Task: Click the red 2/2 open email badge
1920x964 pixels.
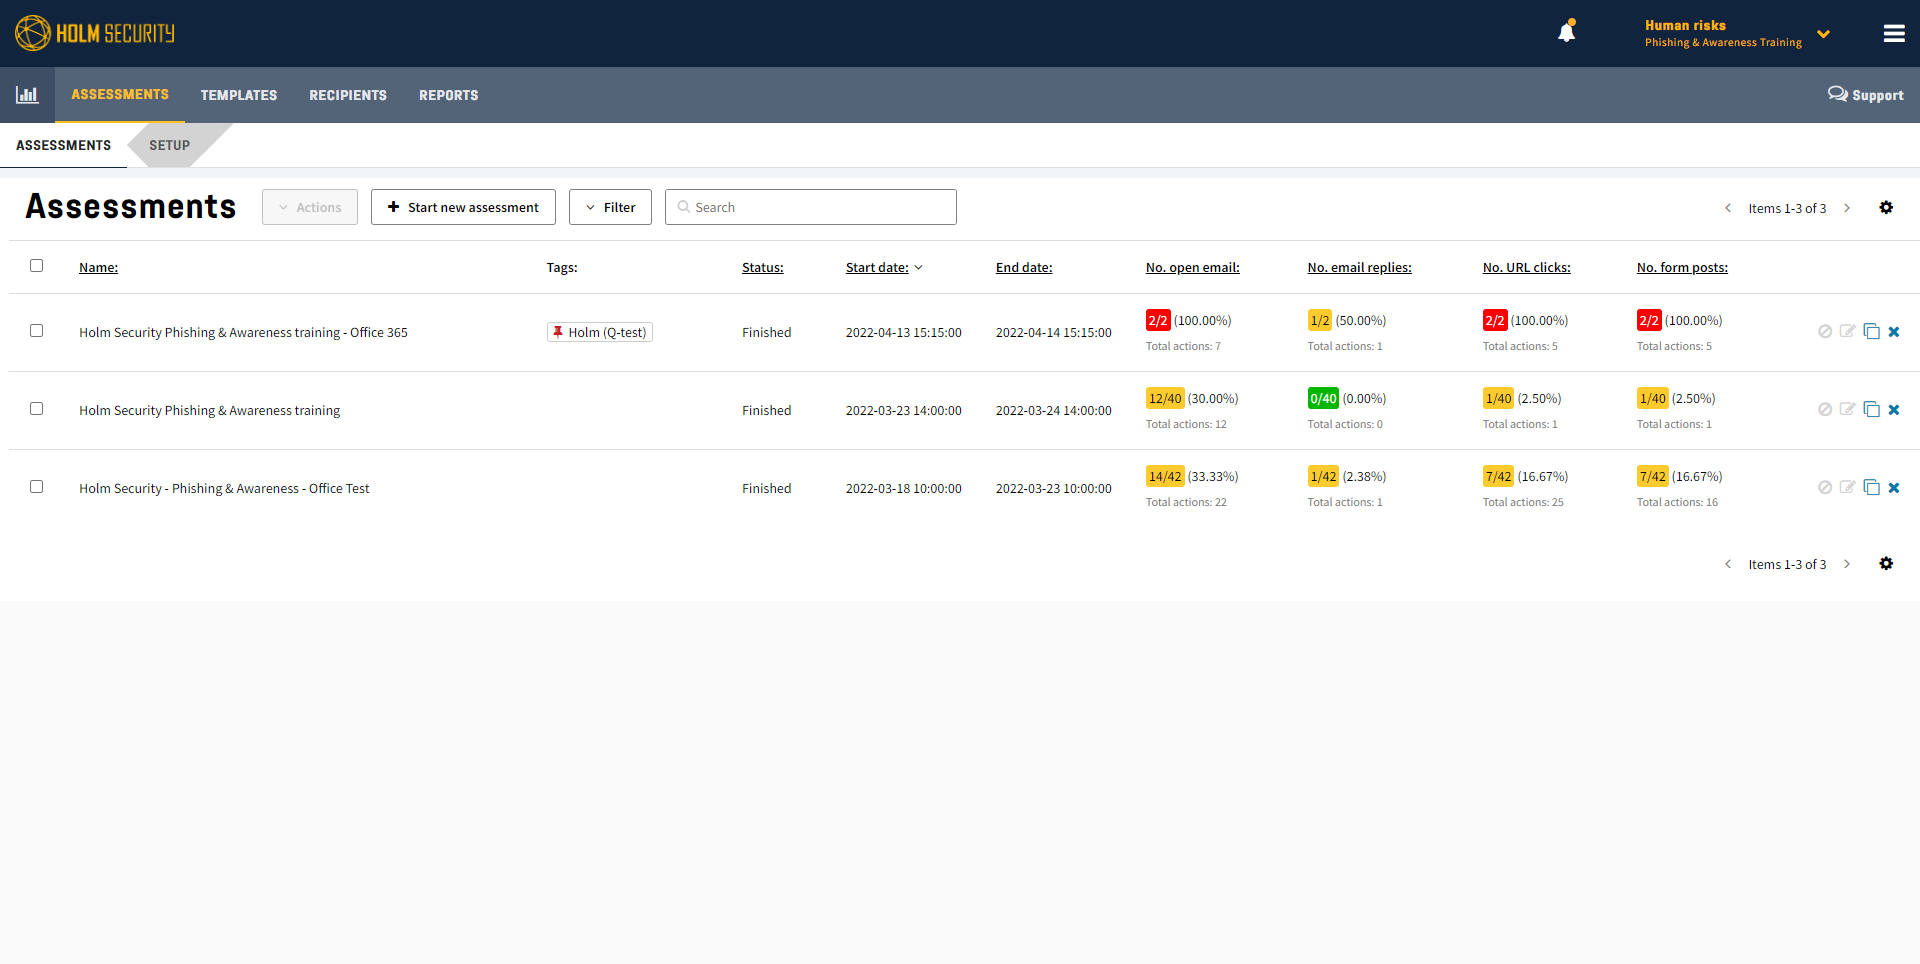Action: [x=1158, y=320]
